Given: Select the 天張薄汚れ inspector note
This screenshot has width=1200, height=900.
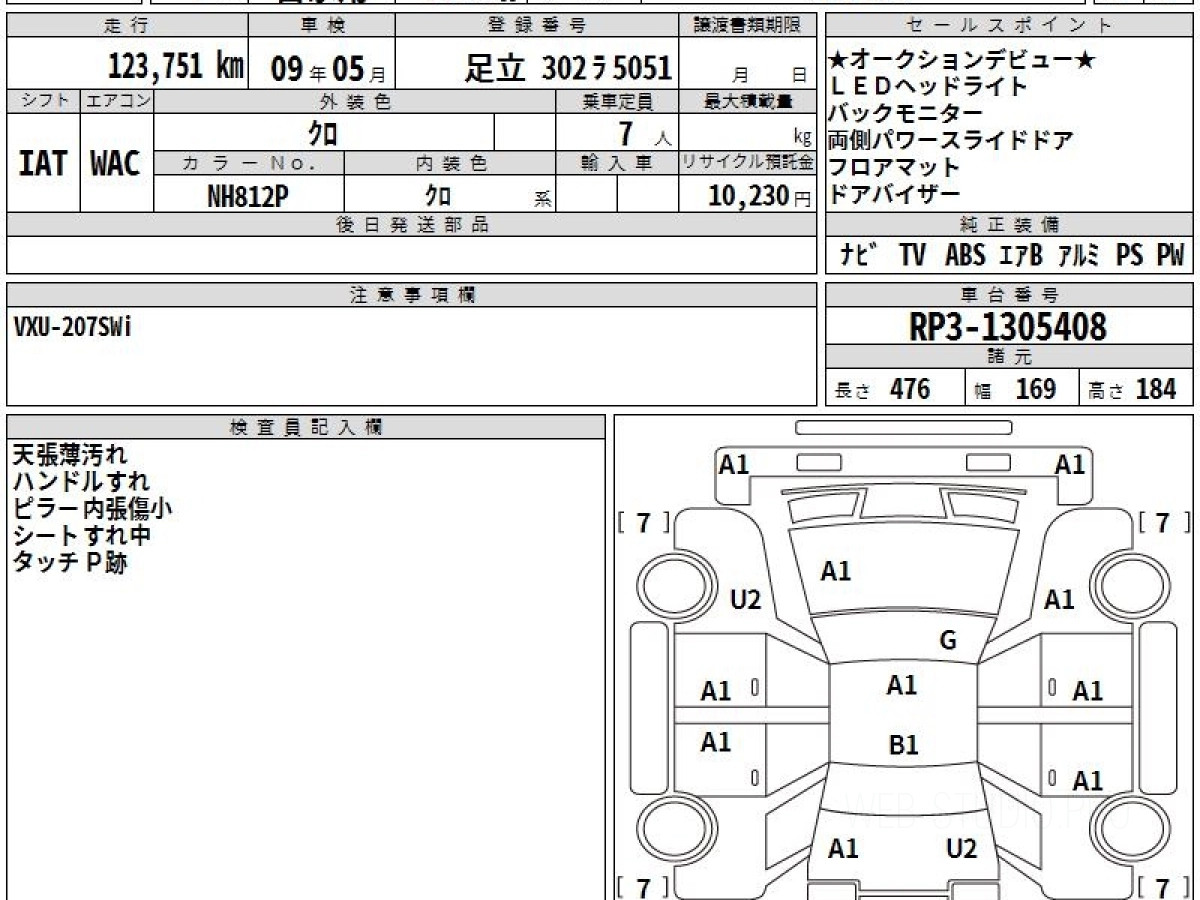Looking at the screenshot, I should click(x=70, y=455).
